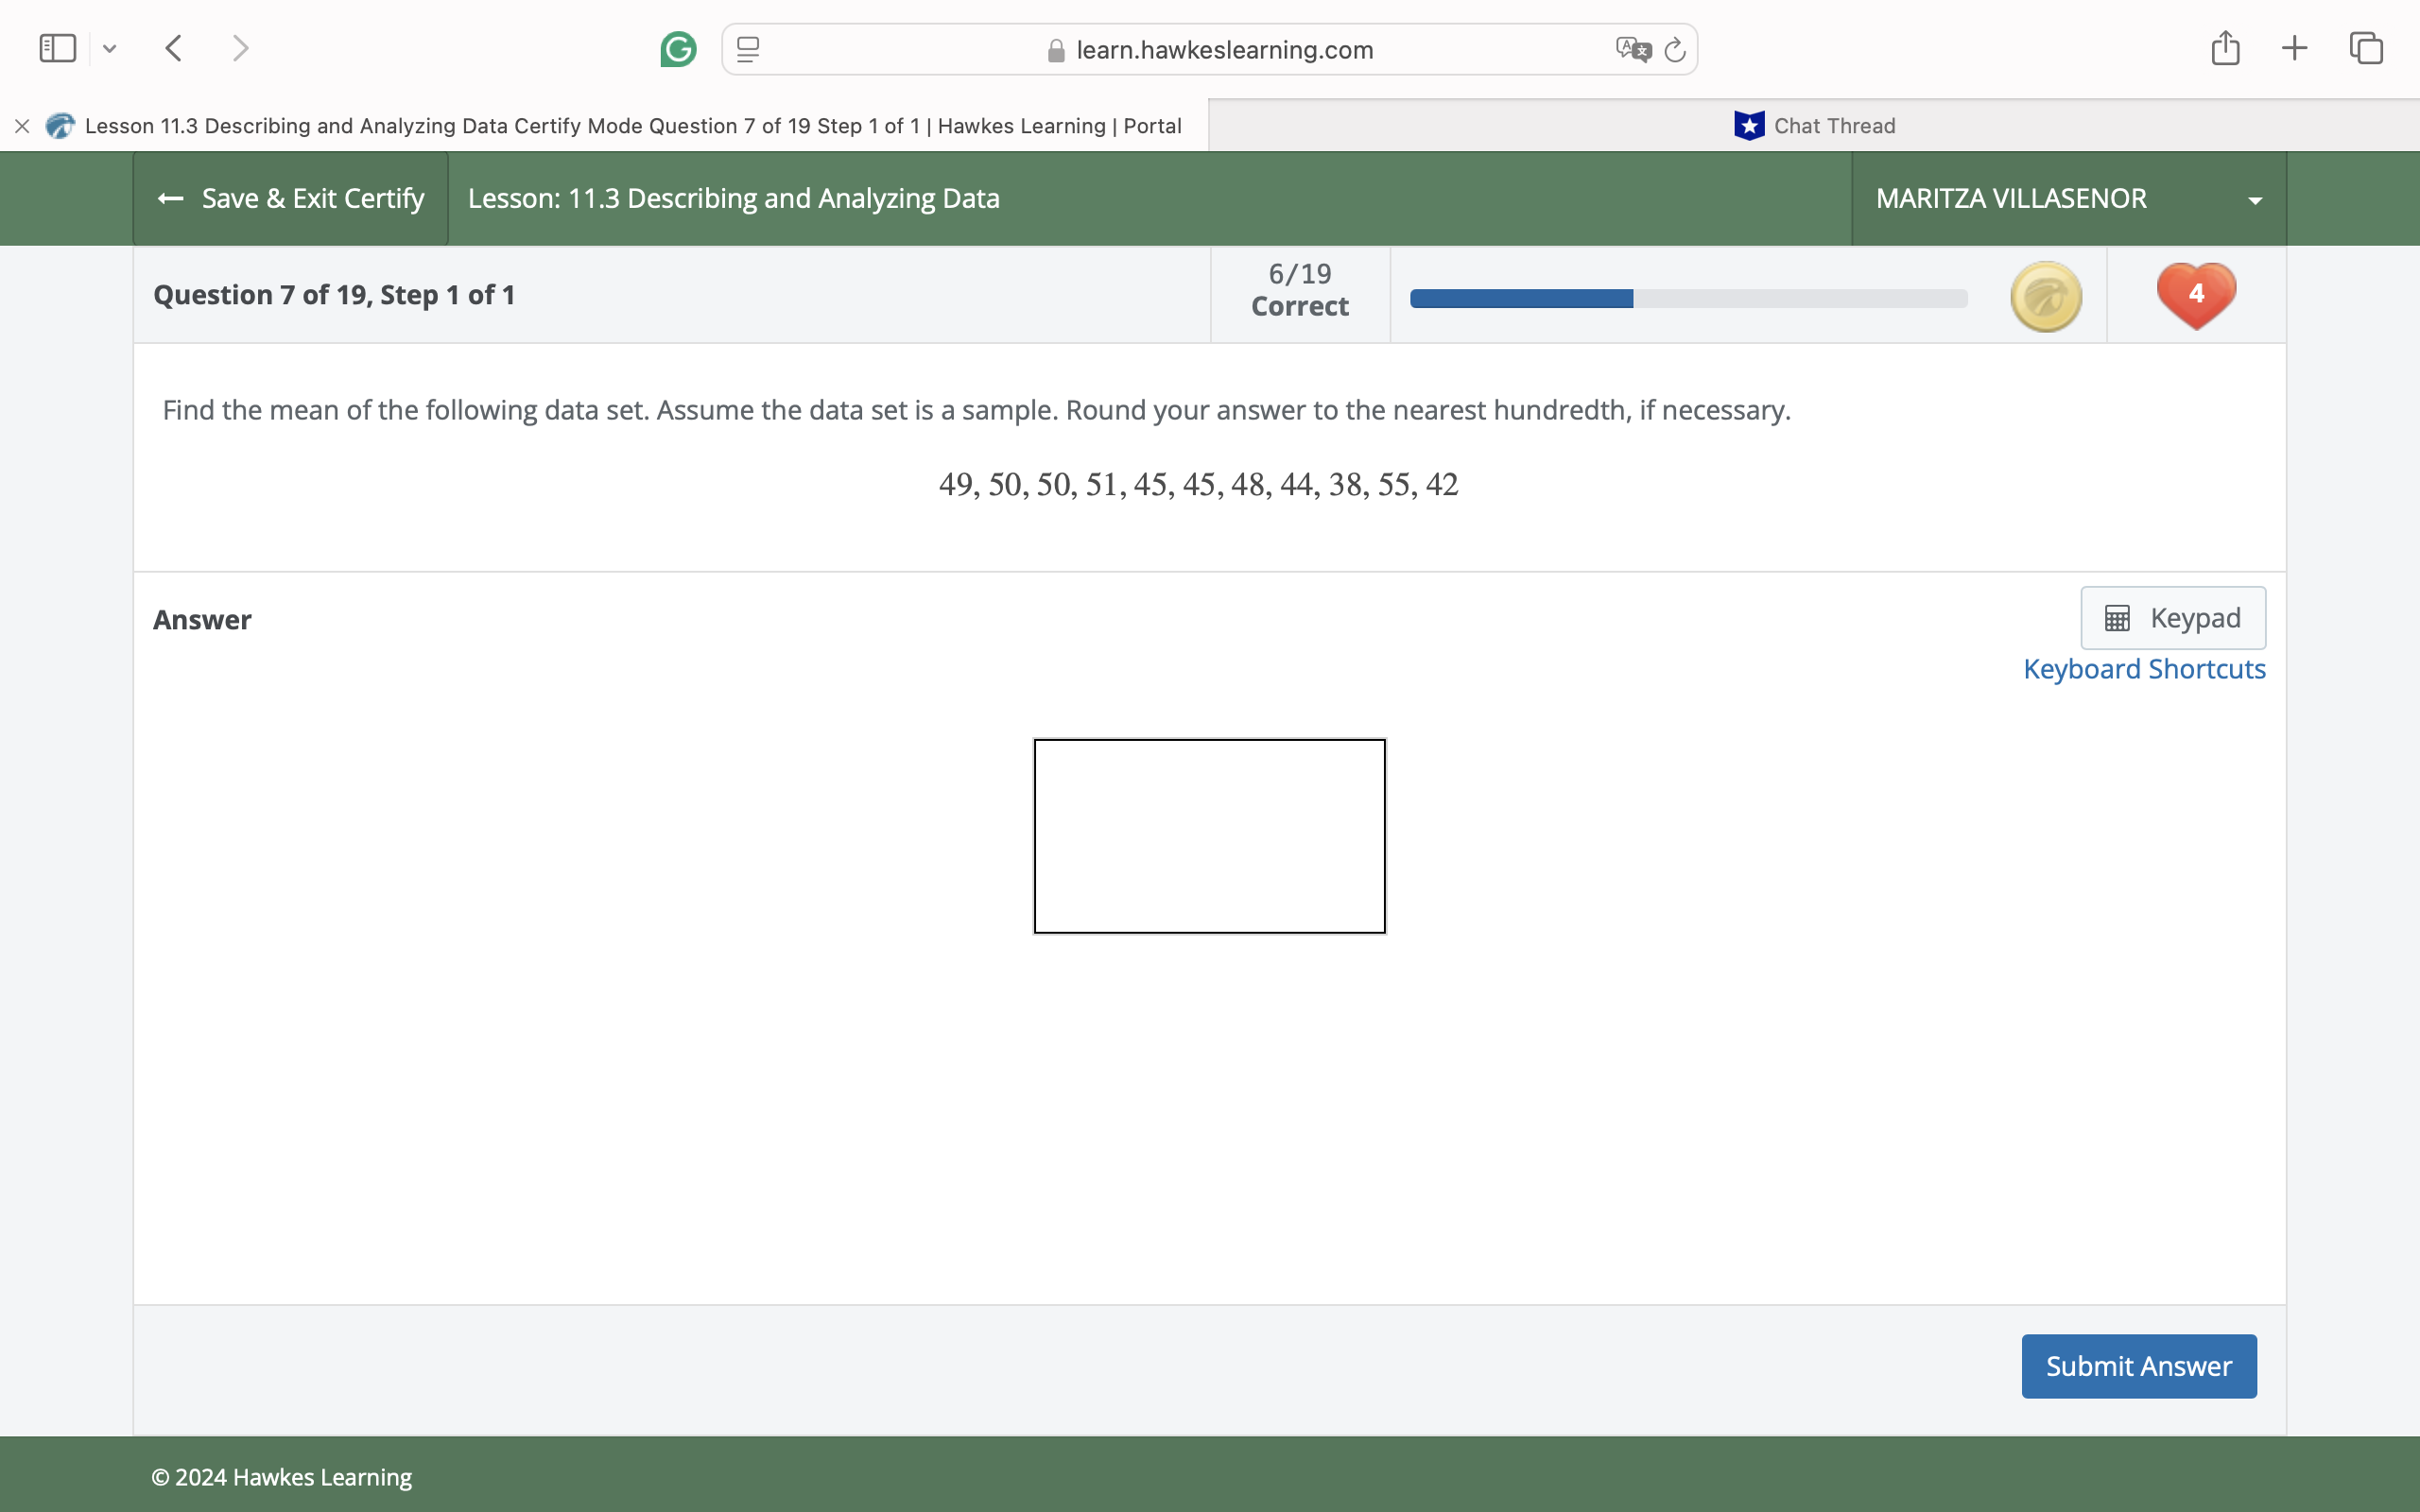This screenshot has height=1512, width=2420.
Task: Switch to the Chat Thread tab
Action: coord(1814,125)
